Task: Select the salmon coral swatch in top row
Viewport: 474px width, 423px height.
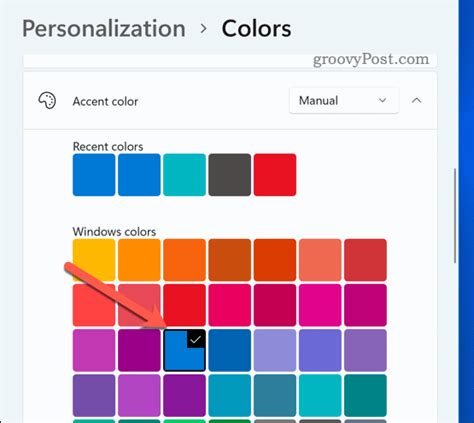Action: (320, 260)
